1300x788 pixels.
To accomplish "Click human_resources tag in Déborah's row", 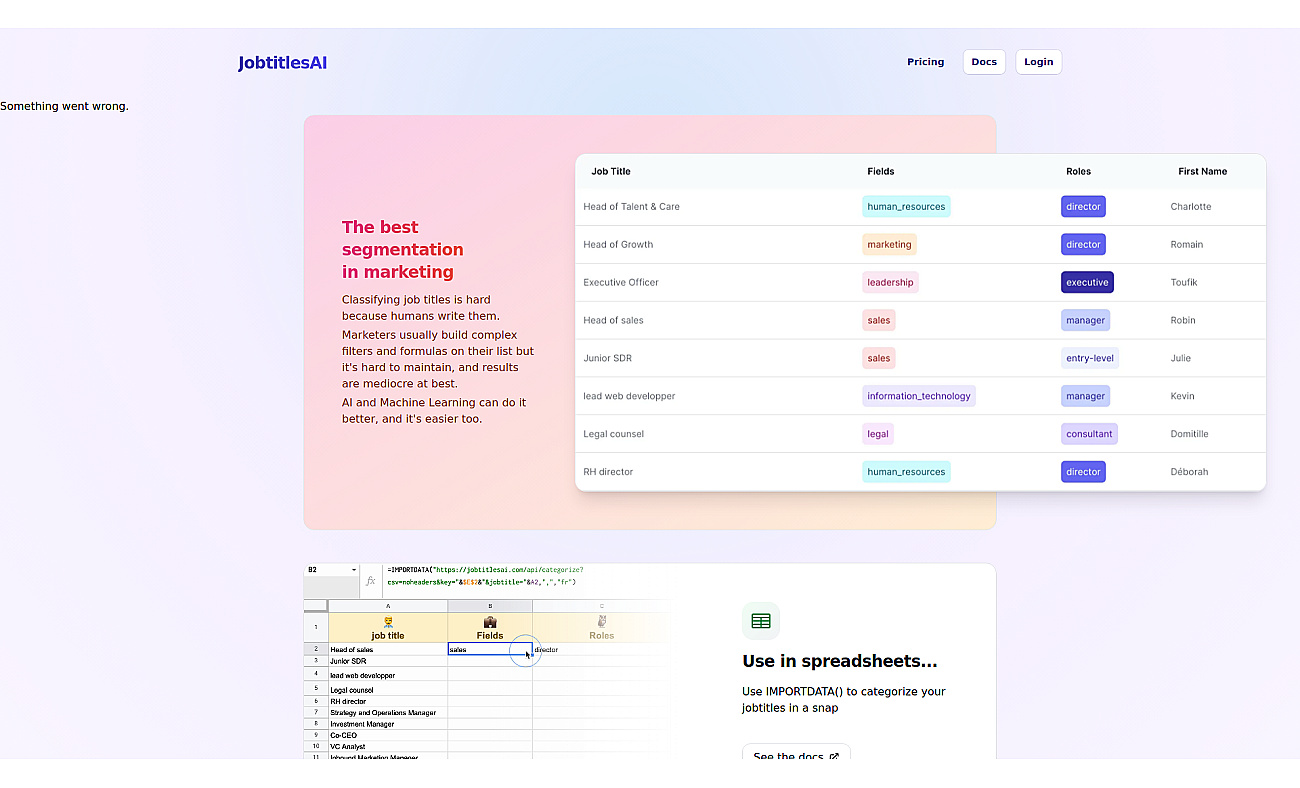I will (906, 472).
